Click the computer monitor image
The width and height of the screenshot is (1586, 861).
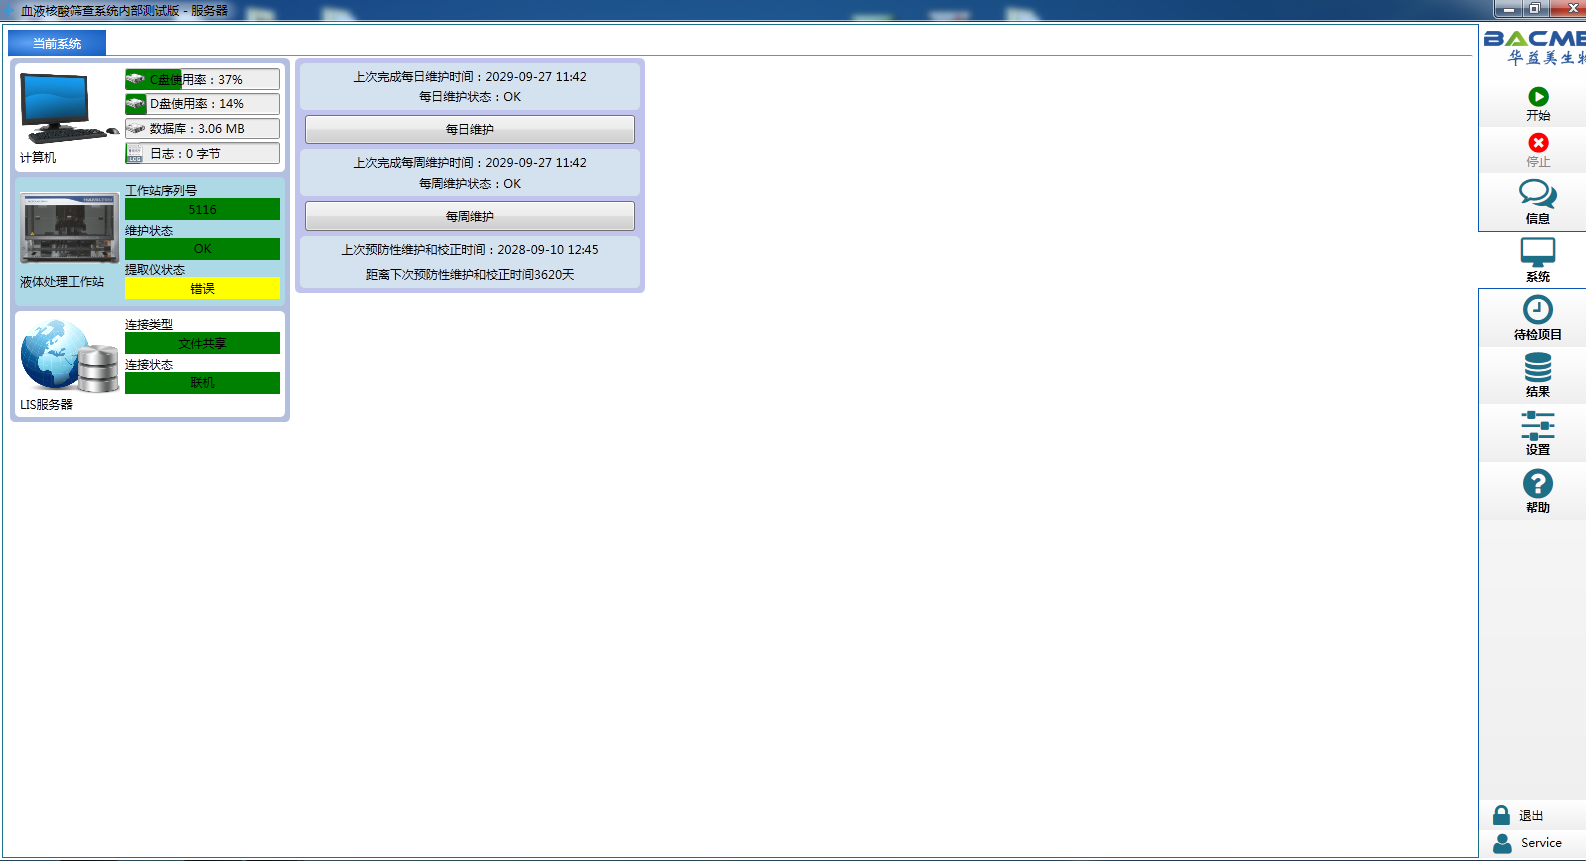pos(65,108)
